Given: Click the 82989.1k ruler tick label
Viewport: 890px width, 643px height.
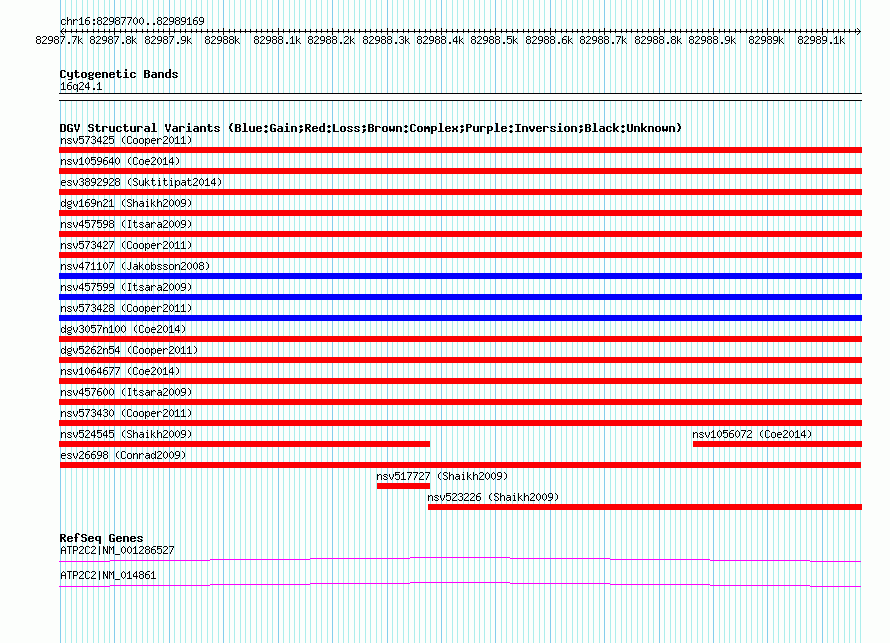Looking at the screenshot, I should [821, 40].
